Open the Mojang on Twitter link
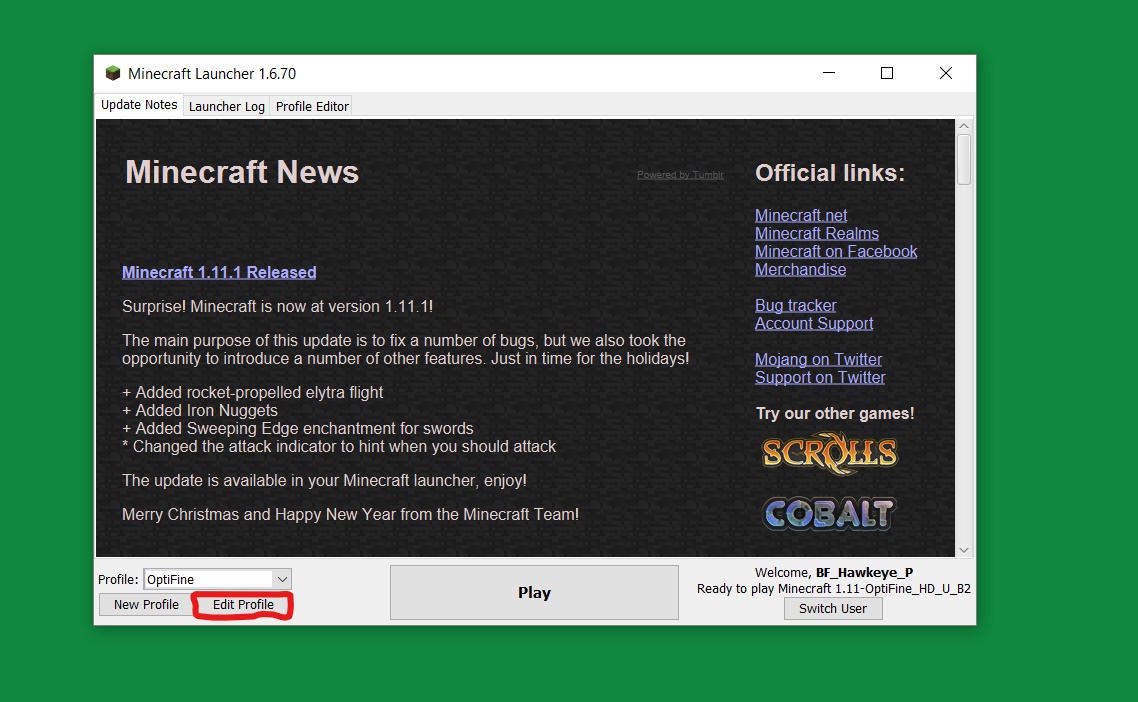 click(x=819, y=360)
